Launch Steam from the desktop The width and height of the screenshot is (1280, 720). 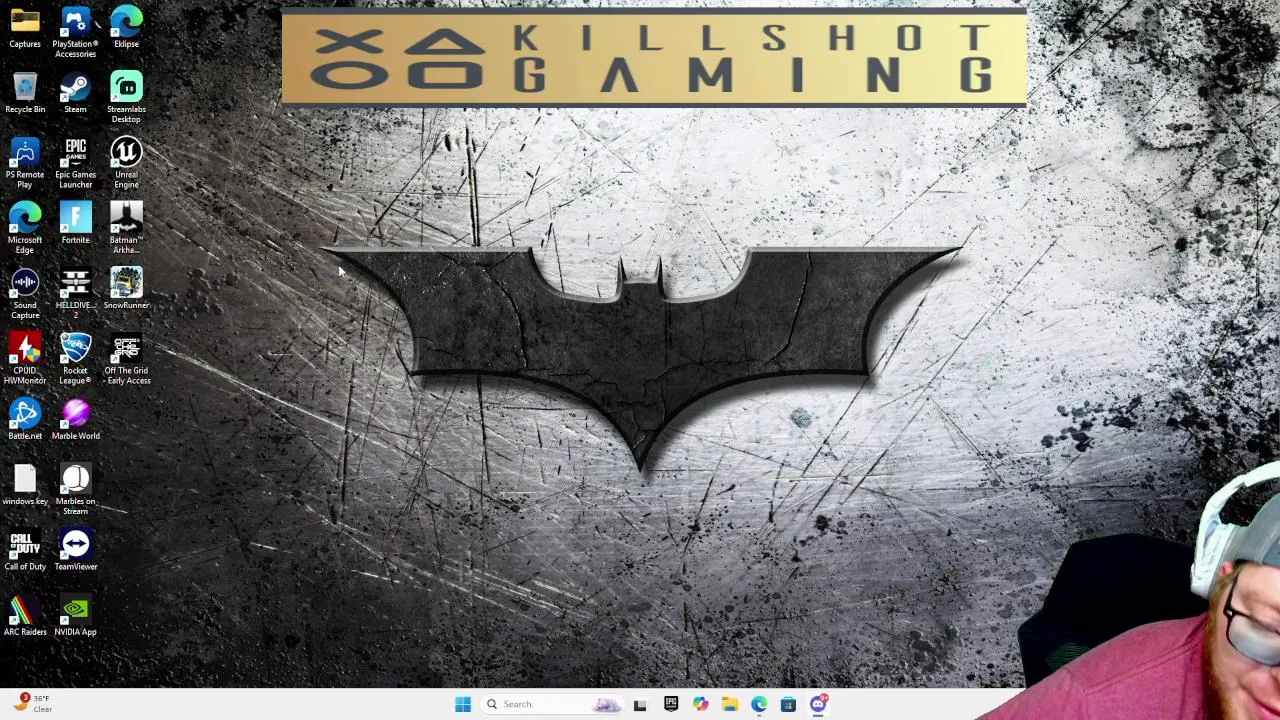pos(75,92)
